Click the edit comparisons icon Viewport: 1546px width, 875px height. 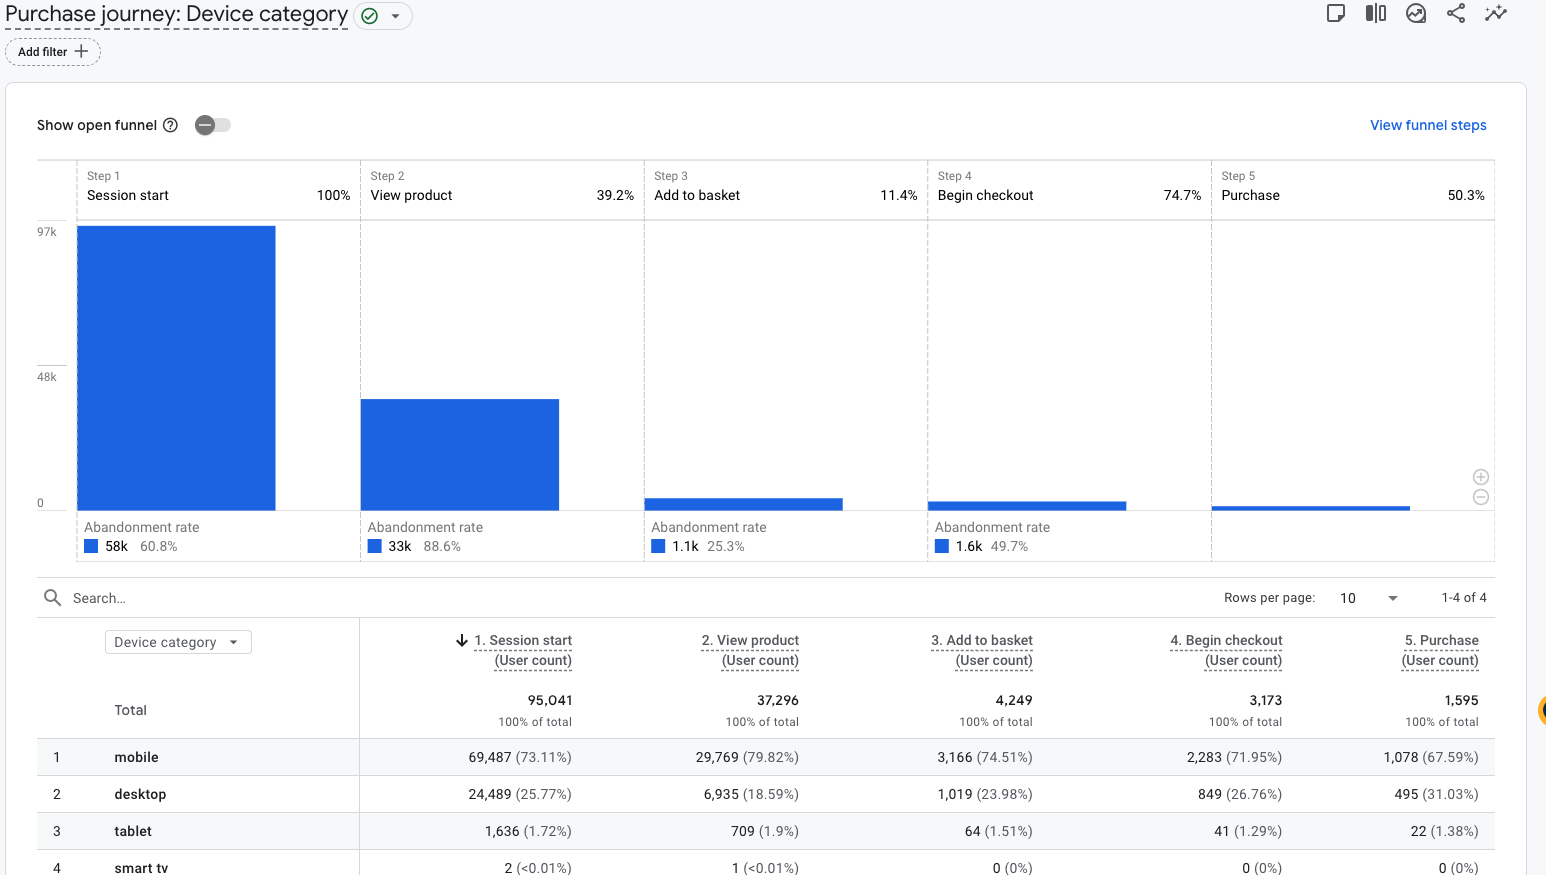click(x=1376, y=13)
